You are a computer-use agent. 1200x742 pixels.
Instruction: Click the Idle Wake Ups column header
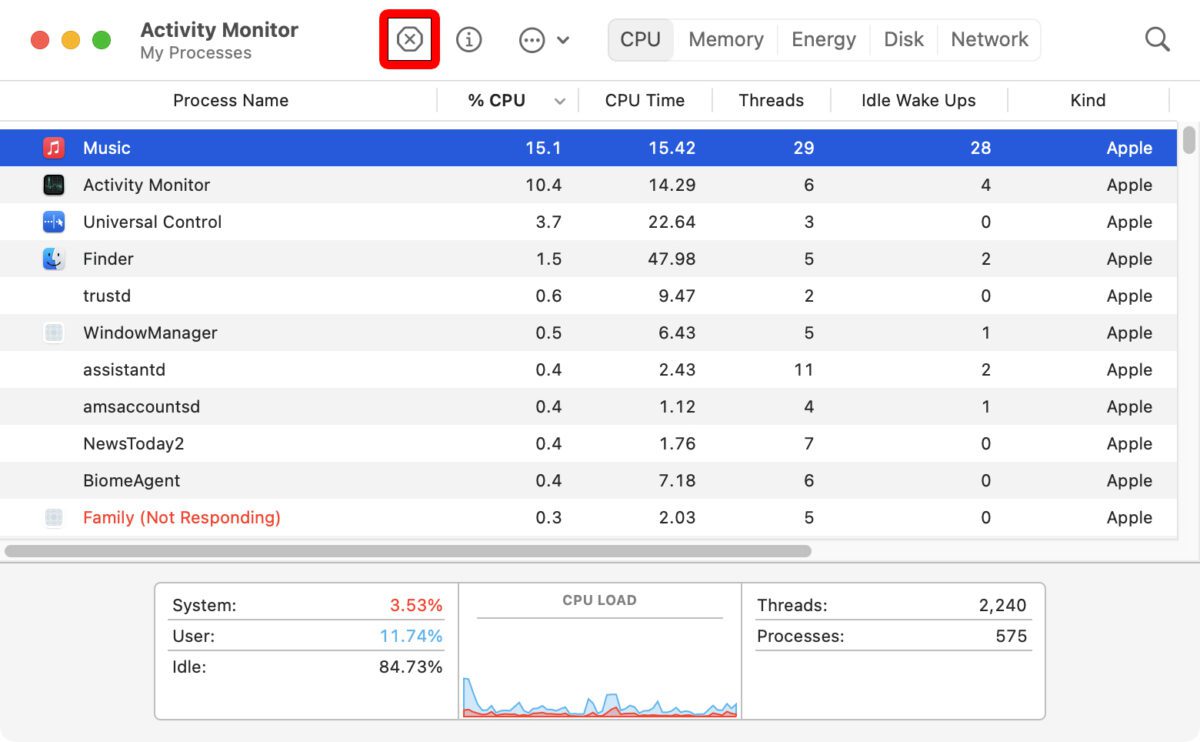(917, 100)
